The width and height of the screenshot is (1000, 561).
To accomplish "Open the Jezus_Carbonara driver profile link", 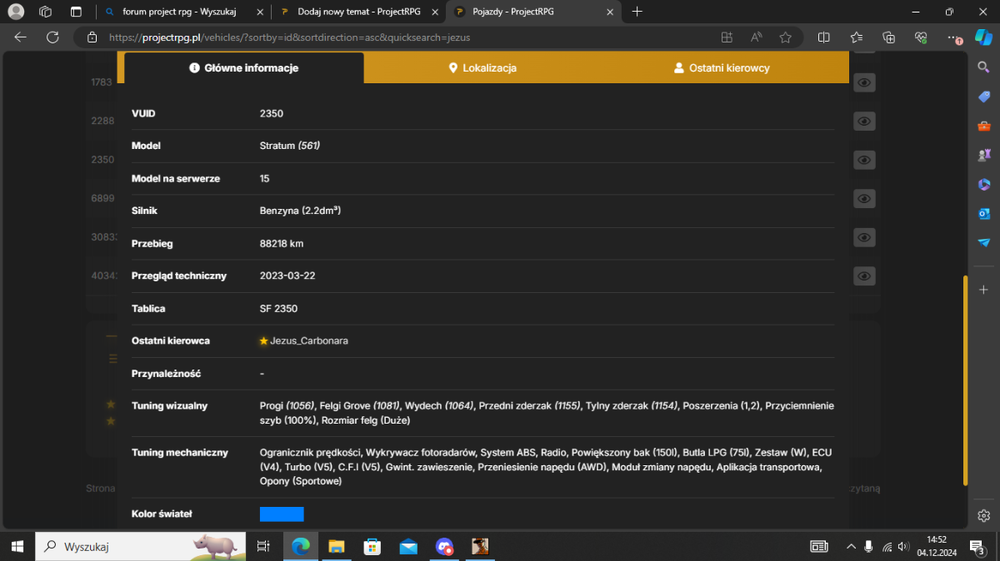I will click(x=309, y=340).
